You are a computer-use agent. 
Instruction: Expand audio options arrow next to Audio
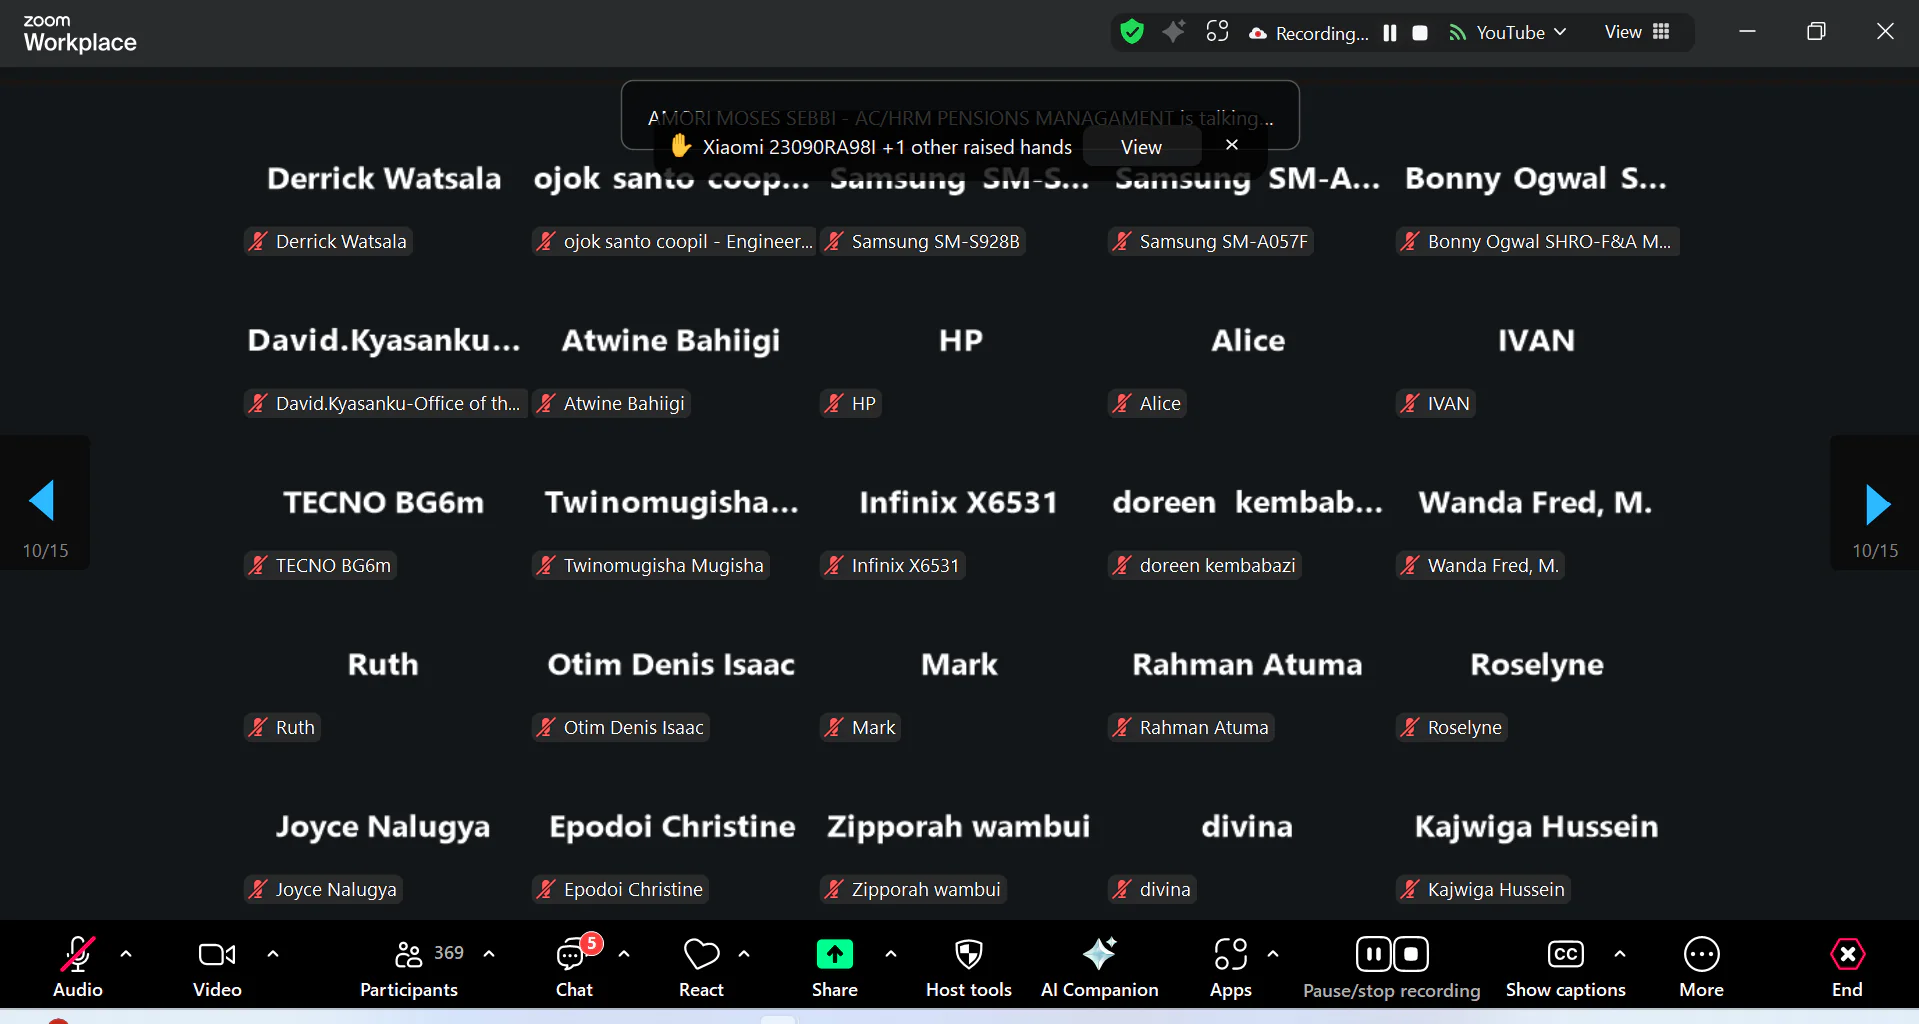point(126,954)
